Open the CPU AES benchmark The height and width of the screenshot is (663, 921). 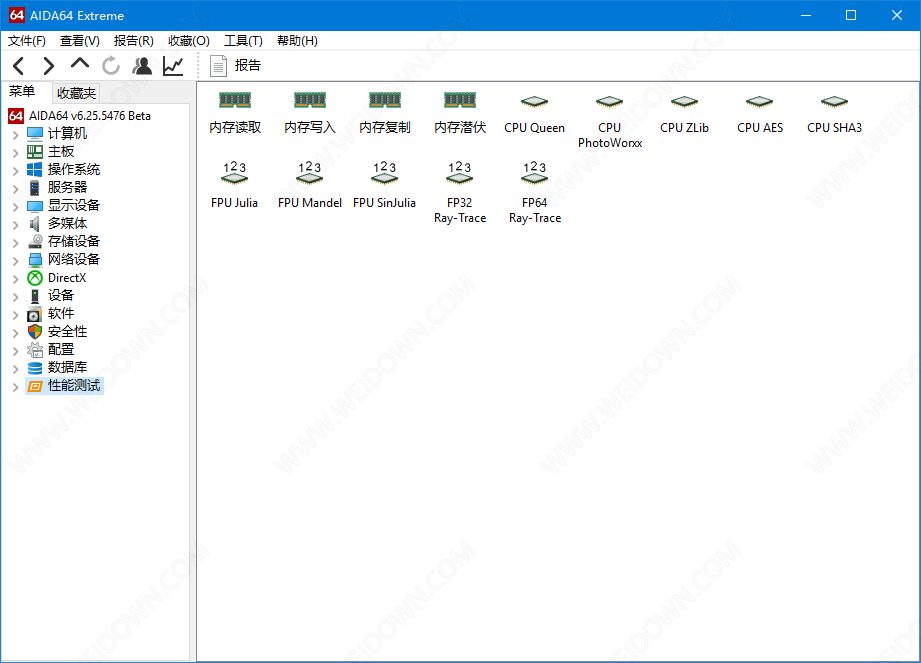point(759,115)
